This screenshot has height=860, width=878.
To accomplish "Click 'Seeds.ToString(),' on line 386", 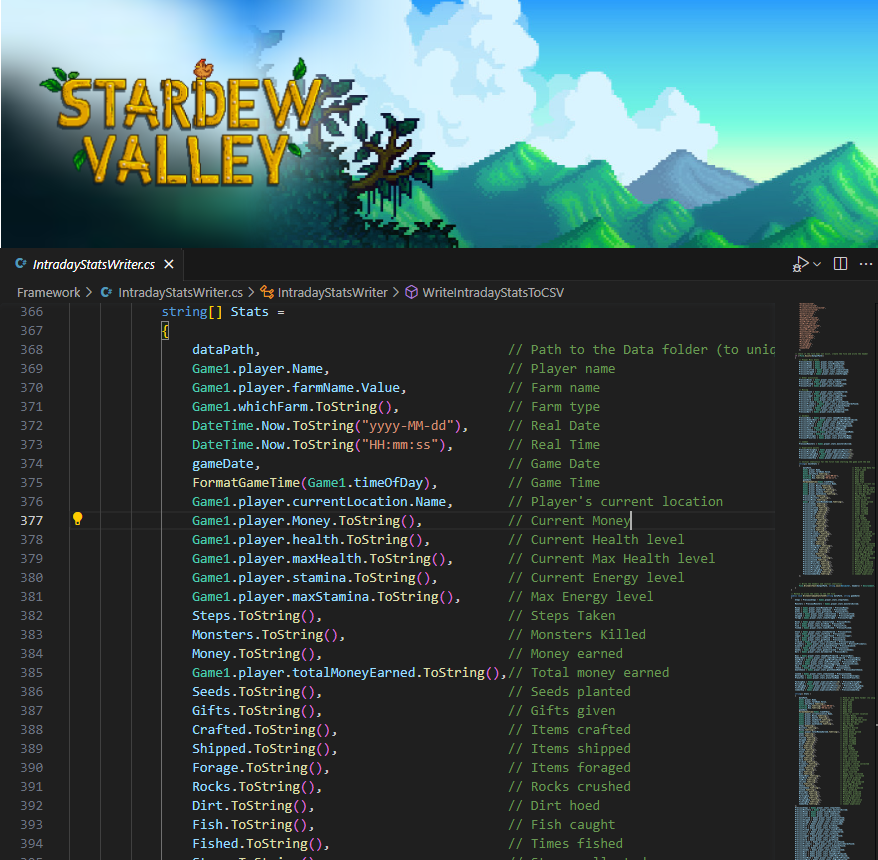I will [x=257, y=692].
